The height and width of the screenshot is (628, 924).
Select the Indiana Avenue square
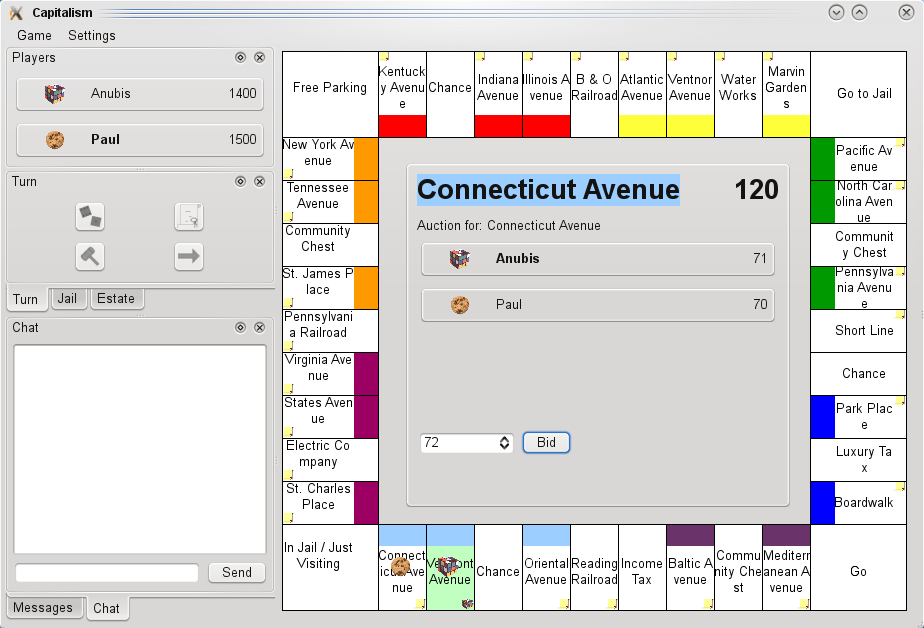[x=498, y=94]
